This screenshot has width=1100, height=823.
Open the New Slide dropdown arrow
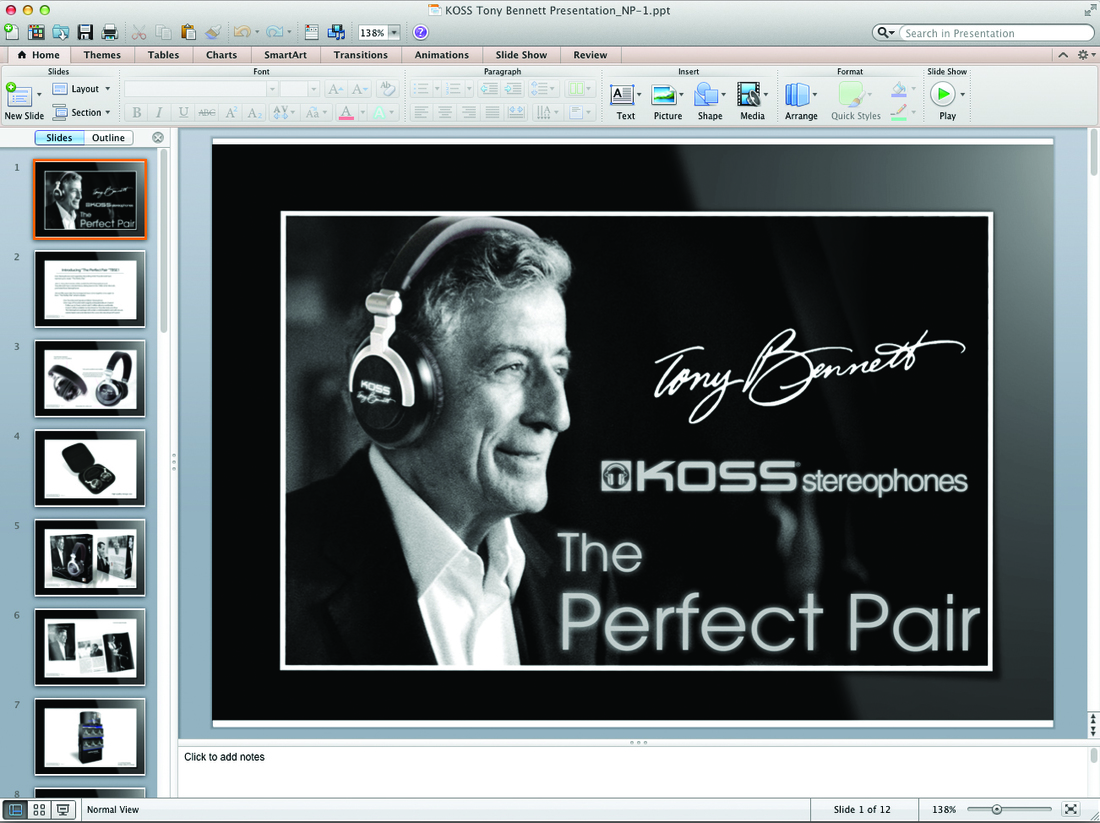point(39,94)
